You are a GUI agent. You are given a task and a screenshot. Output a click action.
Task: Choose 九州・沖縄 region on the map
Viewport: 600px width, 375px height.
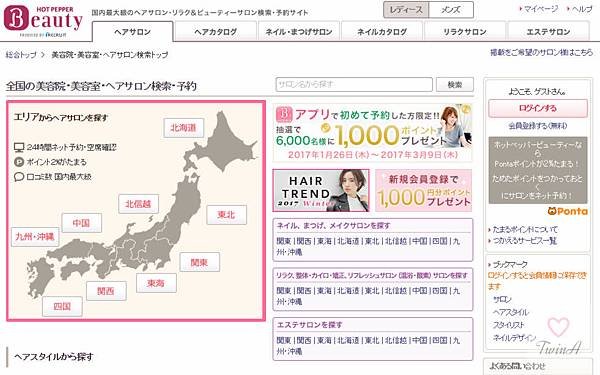[x=35, y=237]
